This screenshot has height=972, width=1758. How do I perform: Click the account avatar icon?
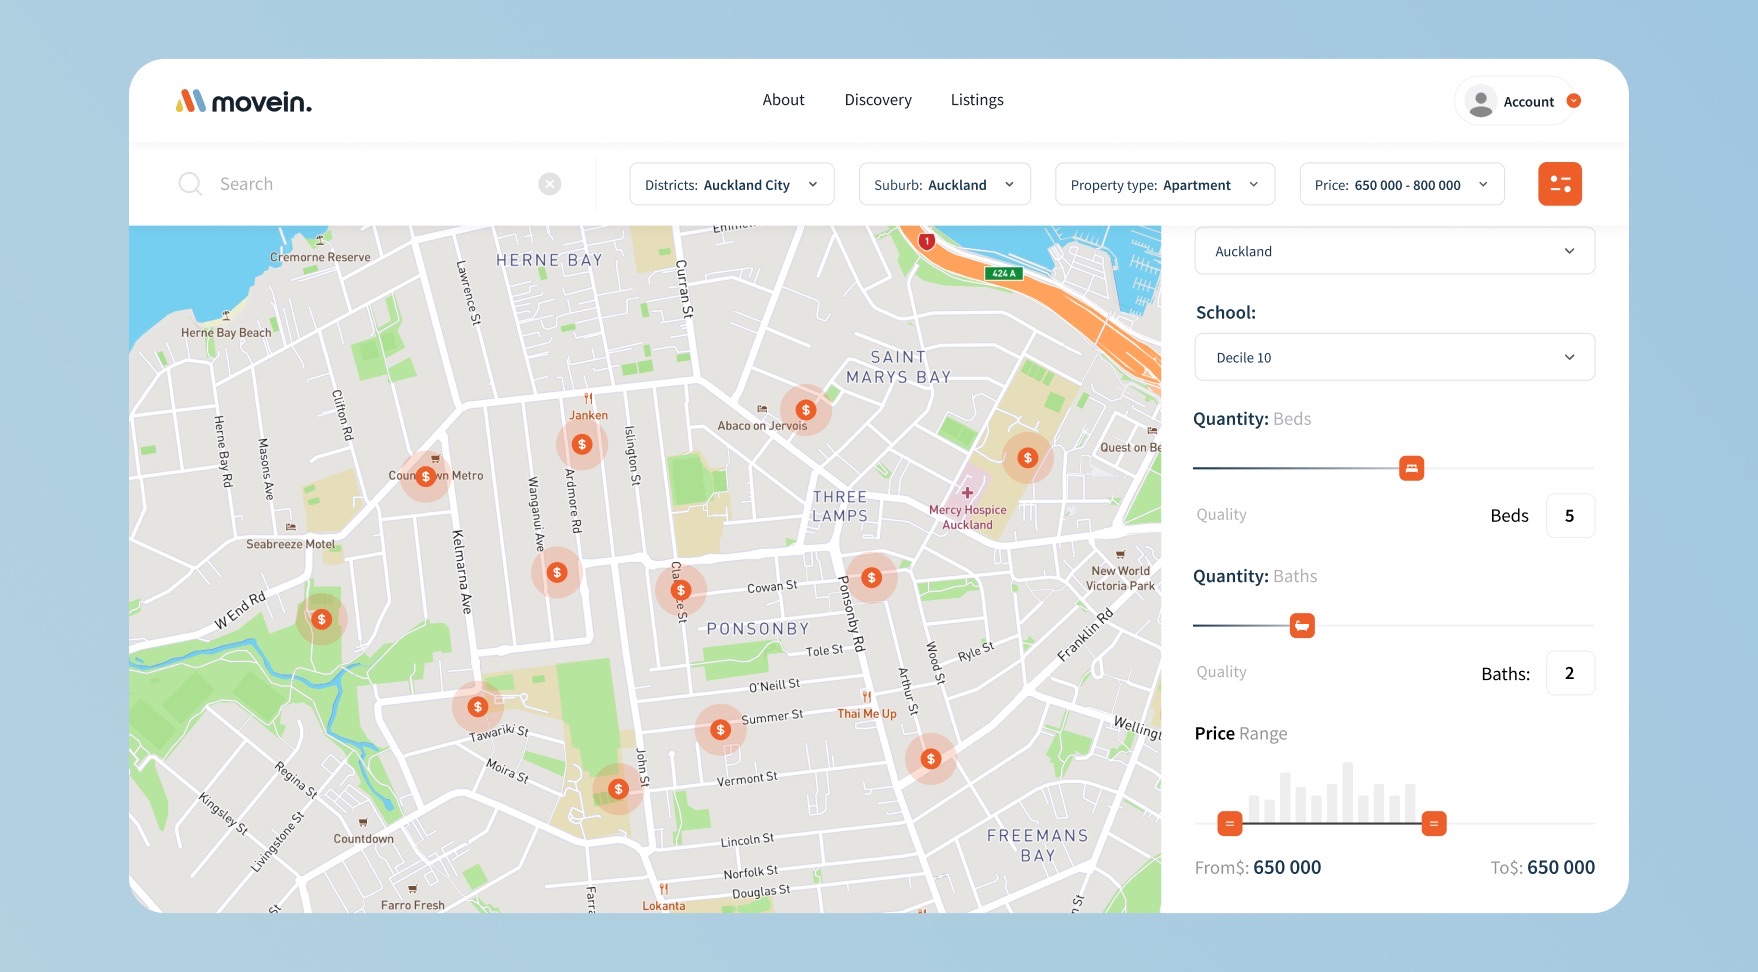pos(1481,101)
